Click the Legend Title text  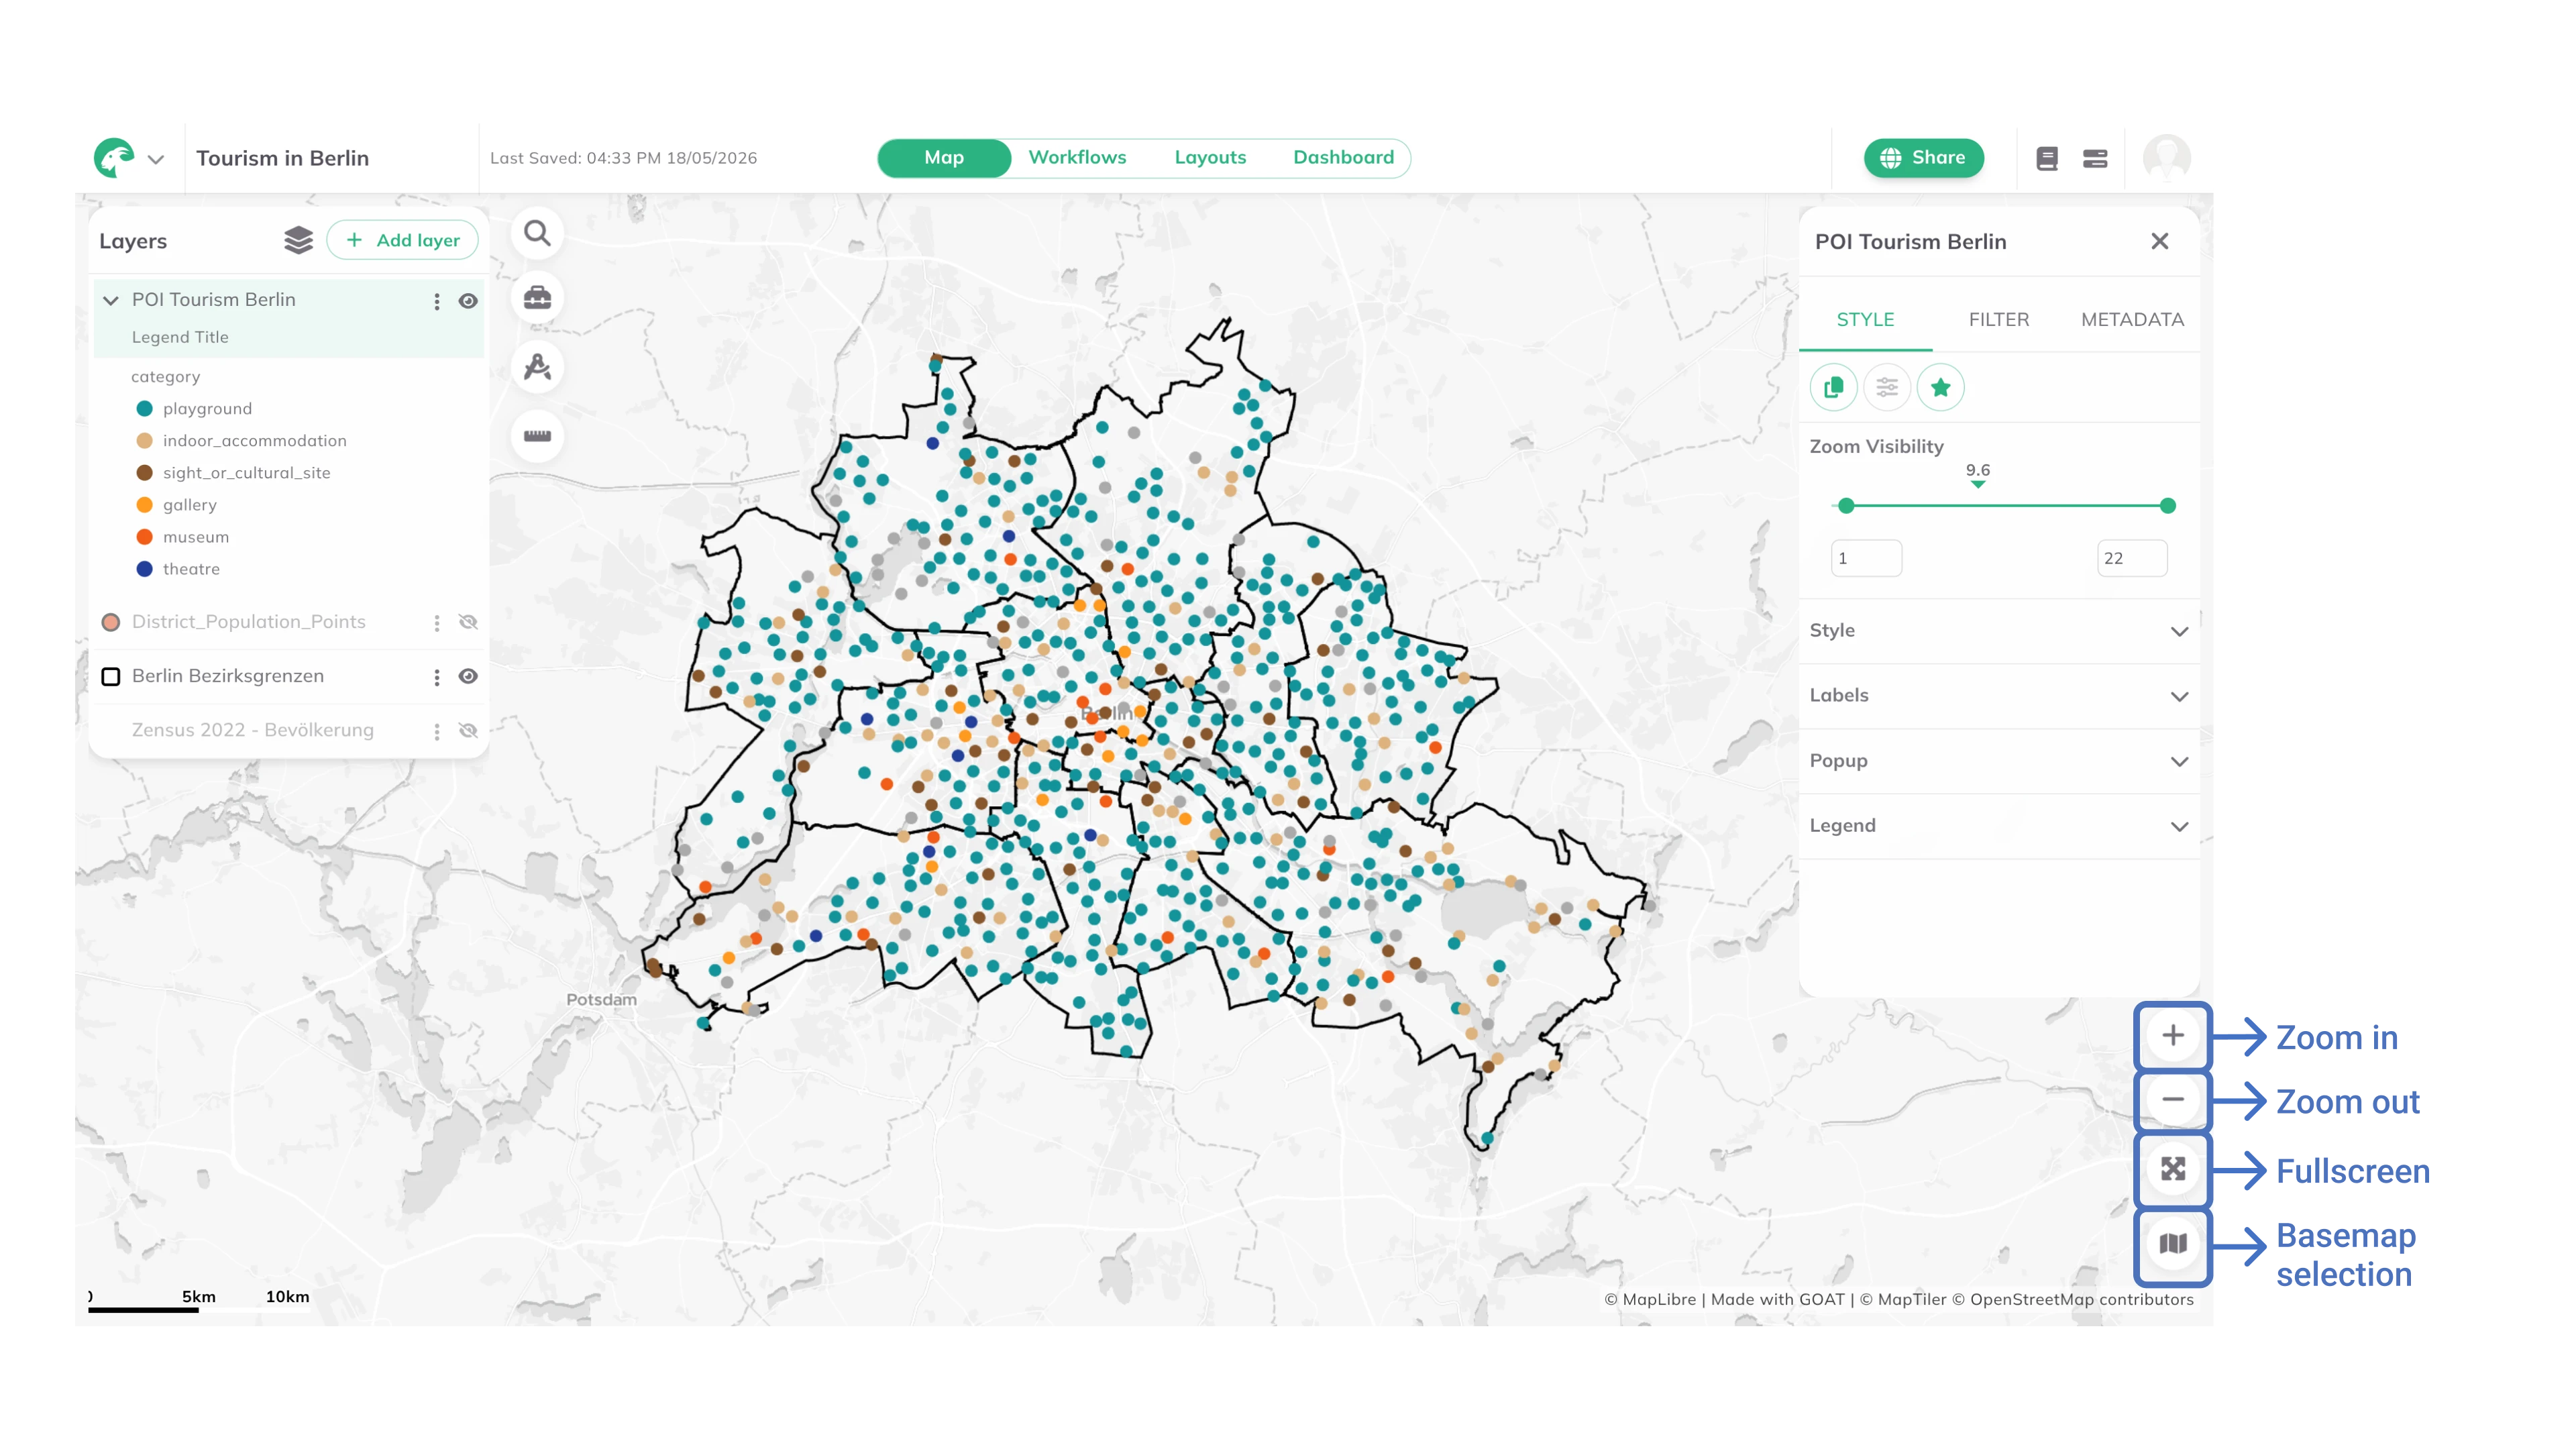[x=180, y=337]
